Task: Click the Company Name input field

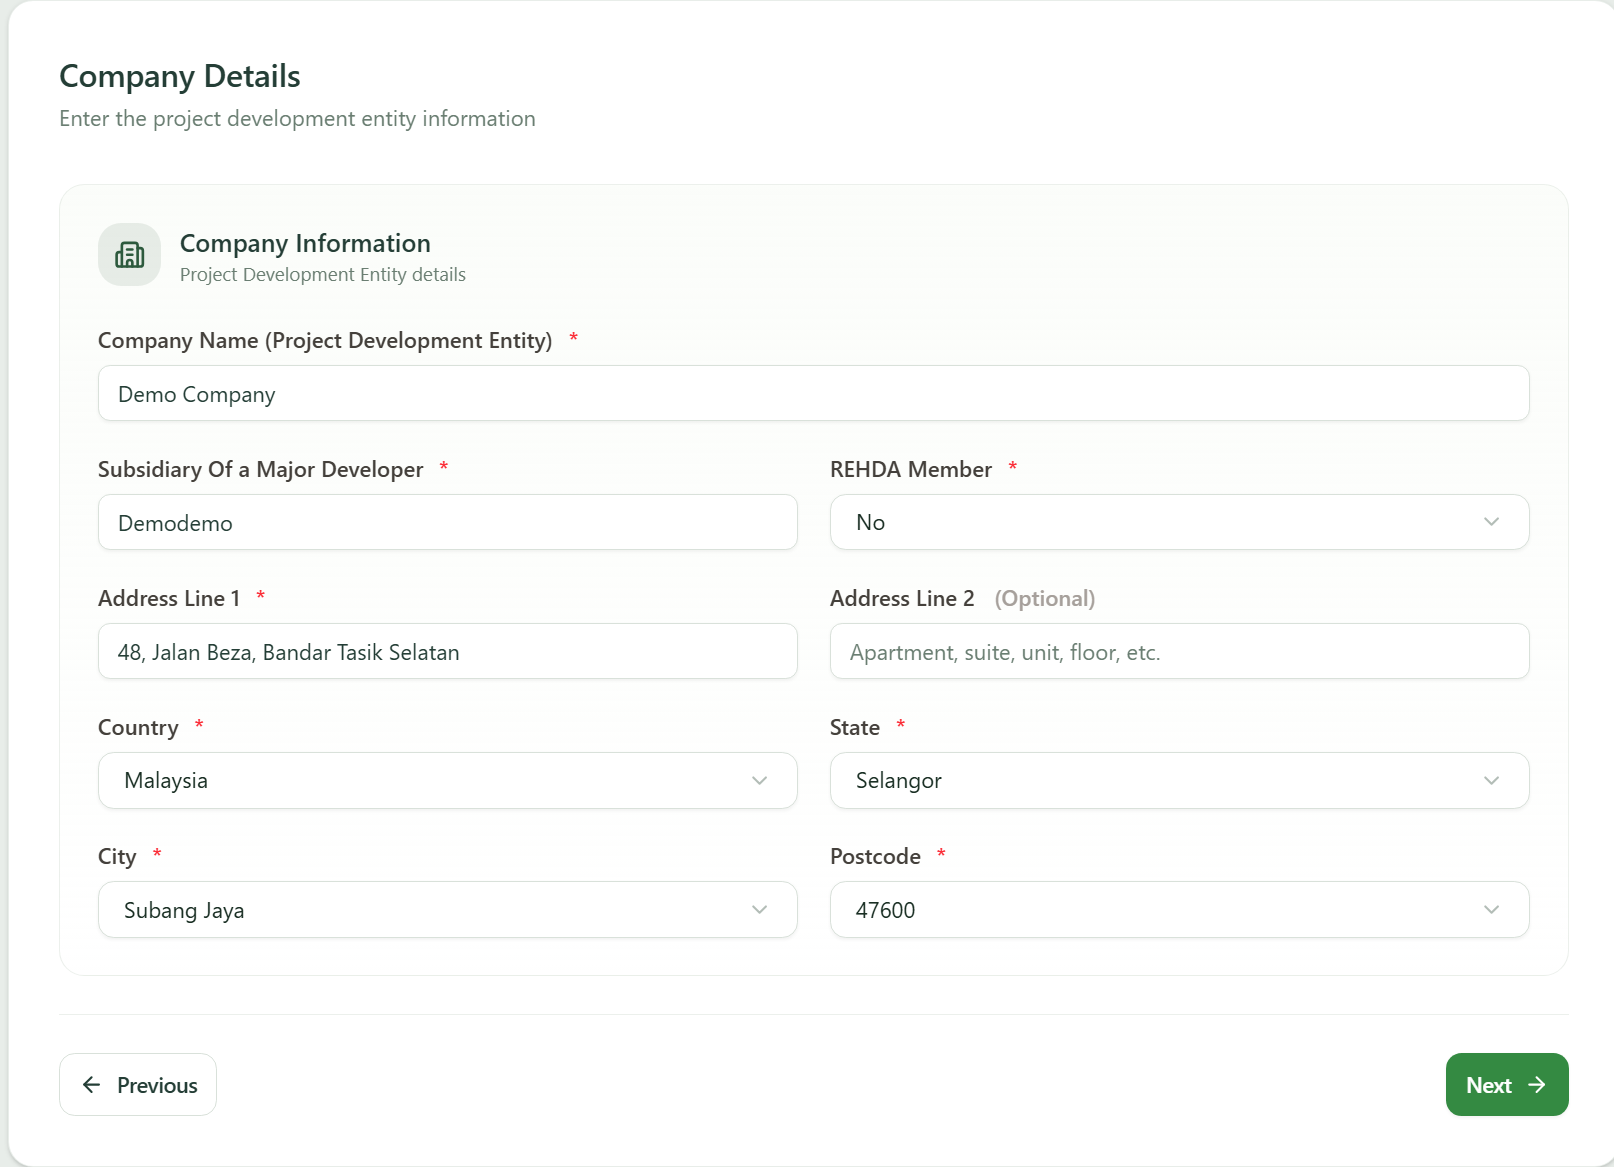Action: [814, 393]
